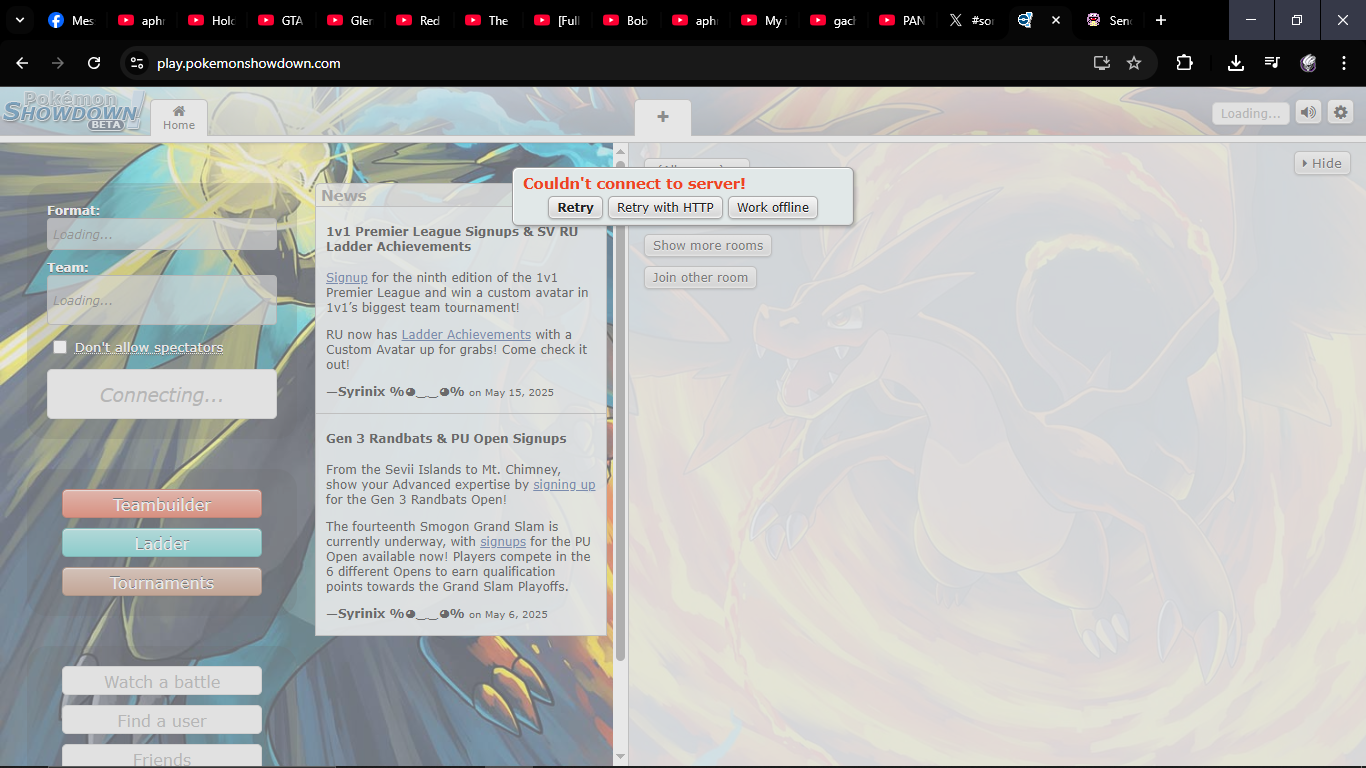Screen dimensions: 1366x768
Task: Open the browser downloads panel
Action: [x=1236, y=63]
